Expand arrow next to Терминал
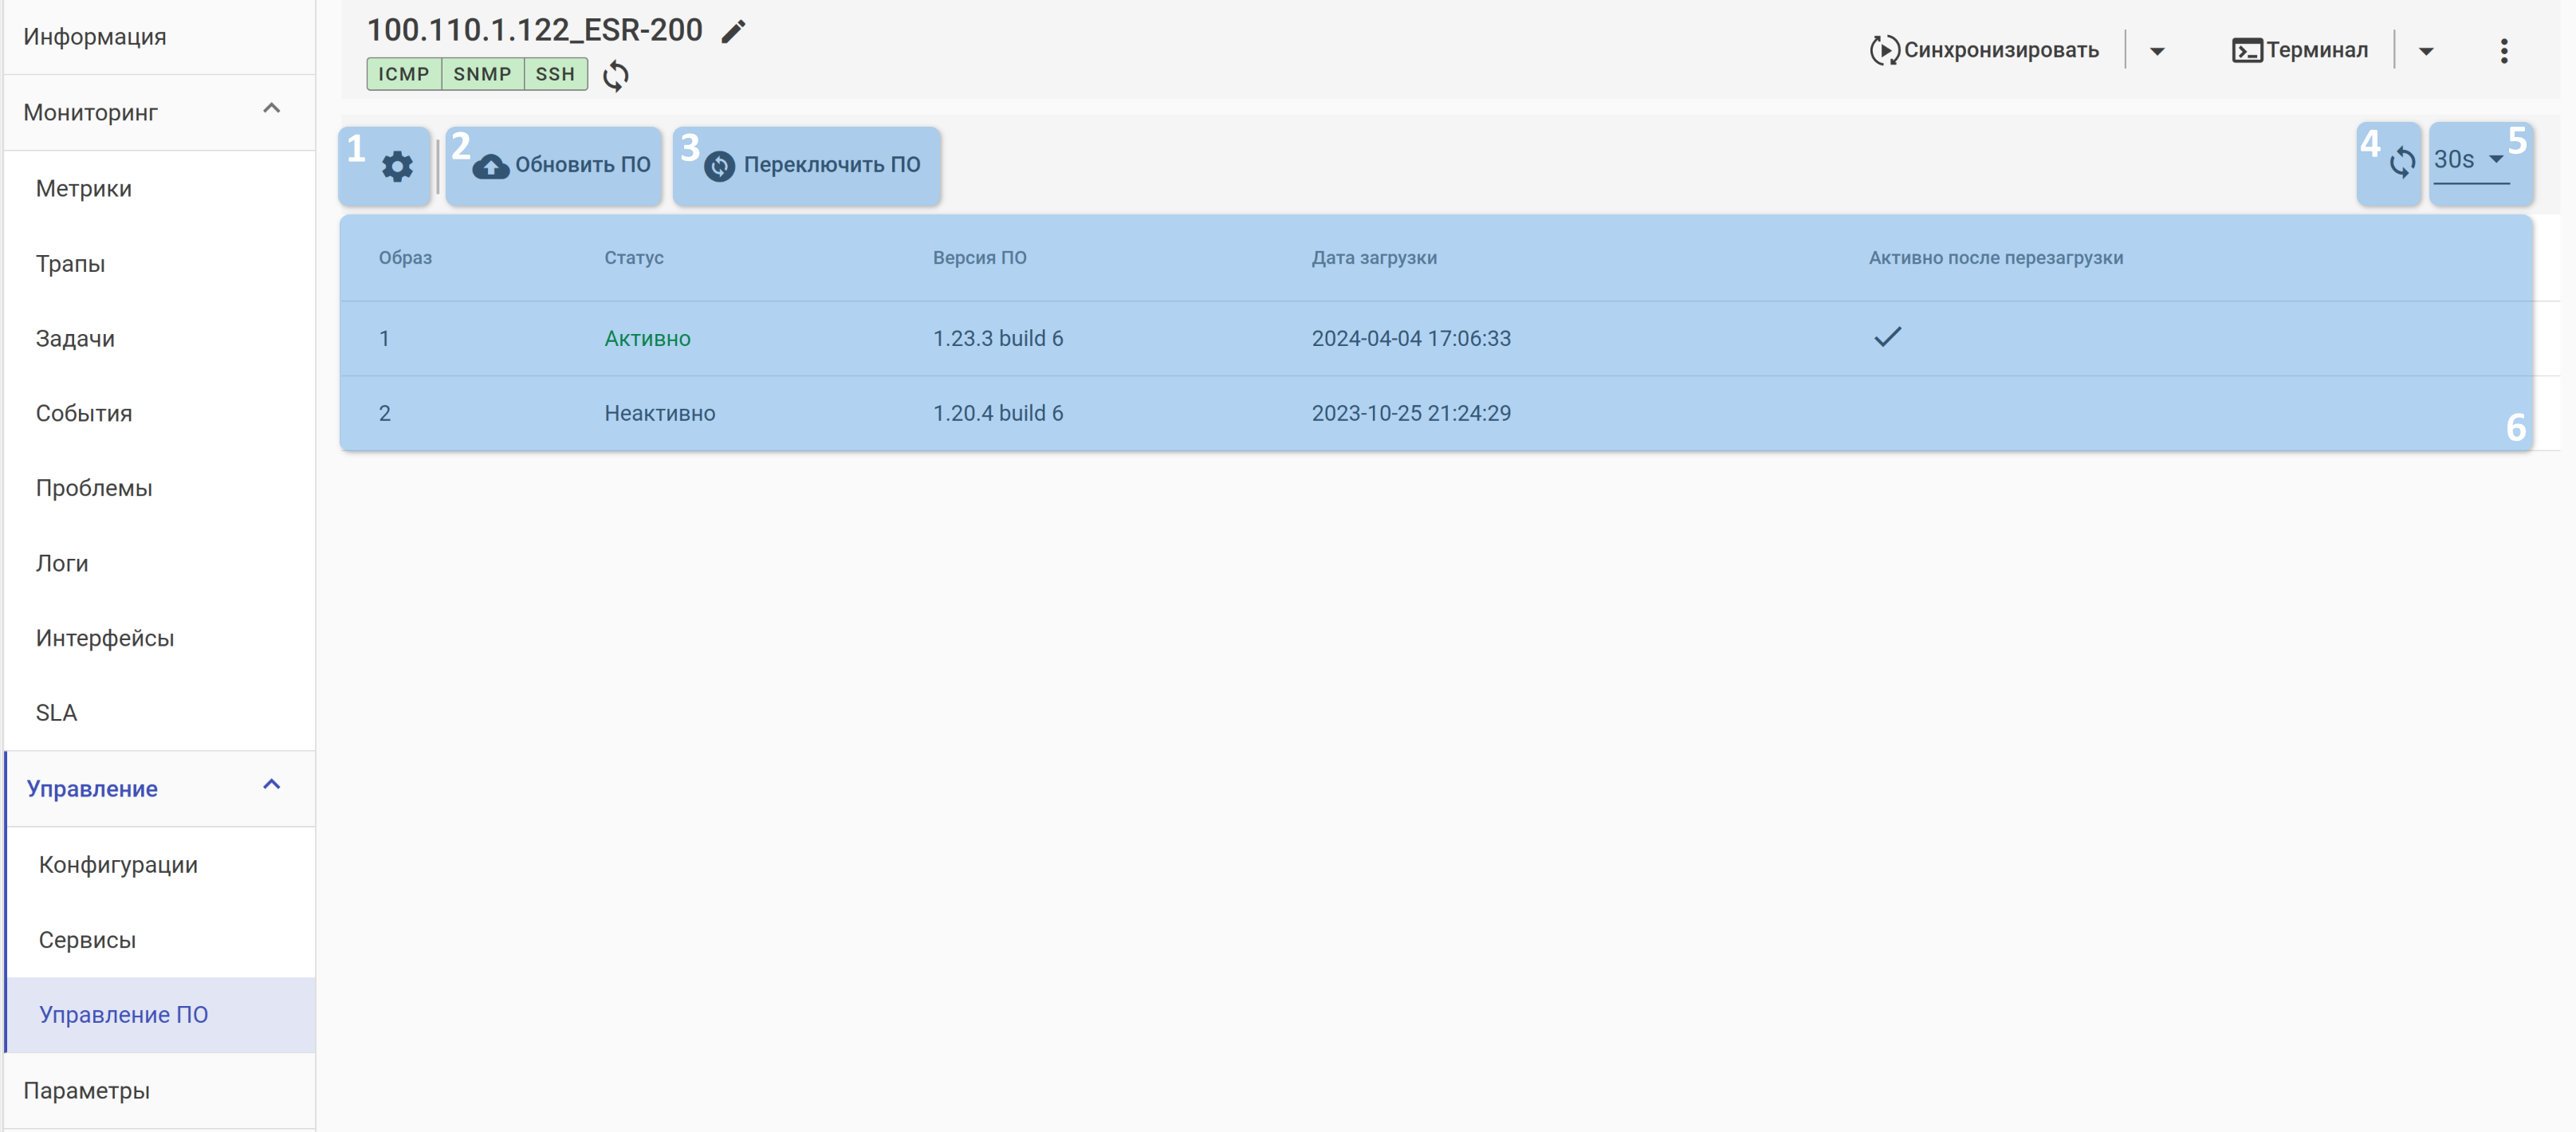Viewport: 2576px width, 1132px height. (x=2426, y=51)
